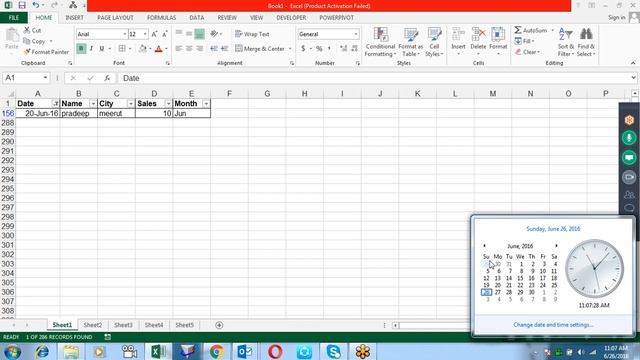640x360 pixels.
Task: Add a new sheet with plus button
Action: tap(219, 325)
